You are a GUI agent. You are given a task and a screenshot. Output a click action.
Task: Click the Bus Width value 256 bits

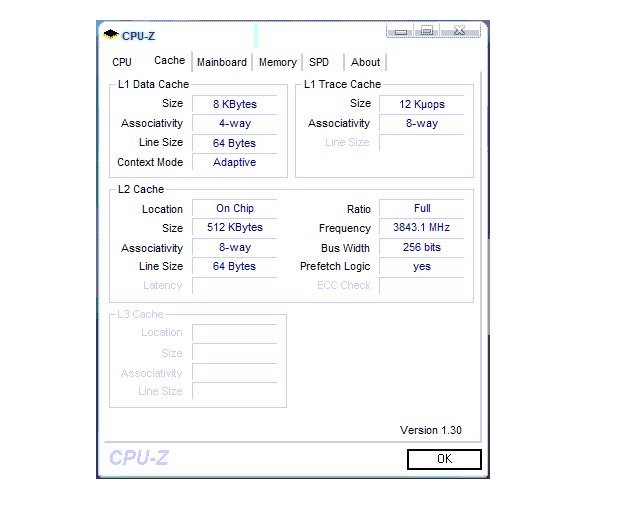(x=422, y=247)
